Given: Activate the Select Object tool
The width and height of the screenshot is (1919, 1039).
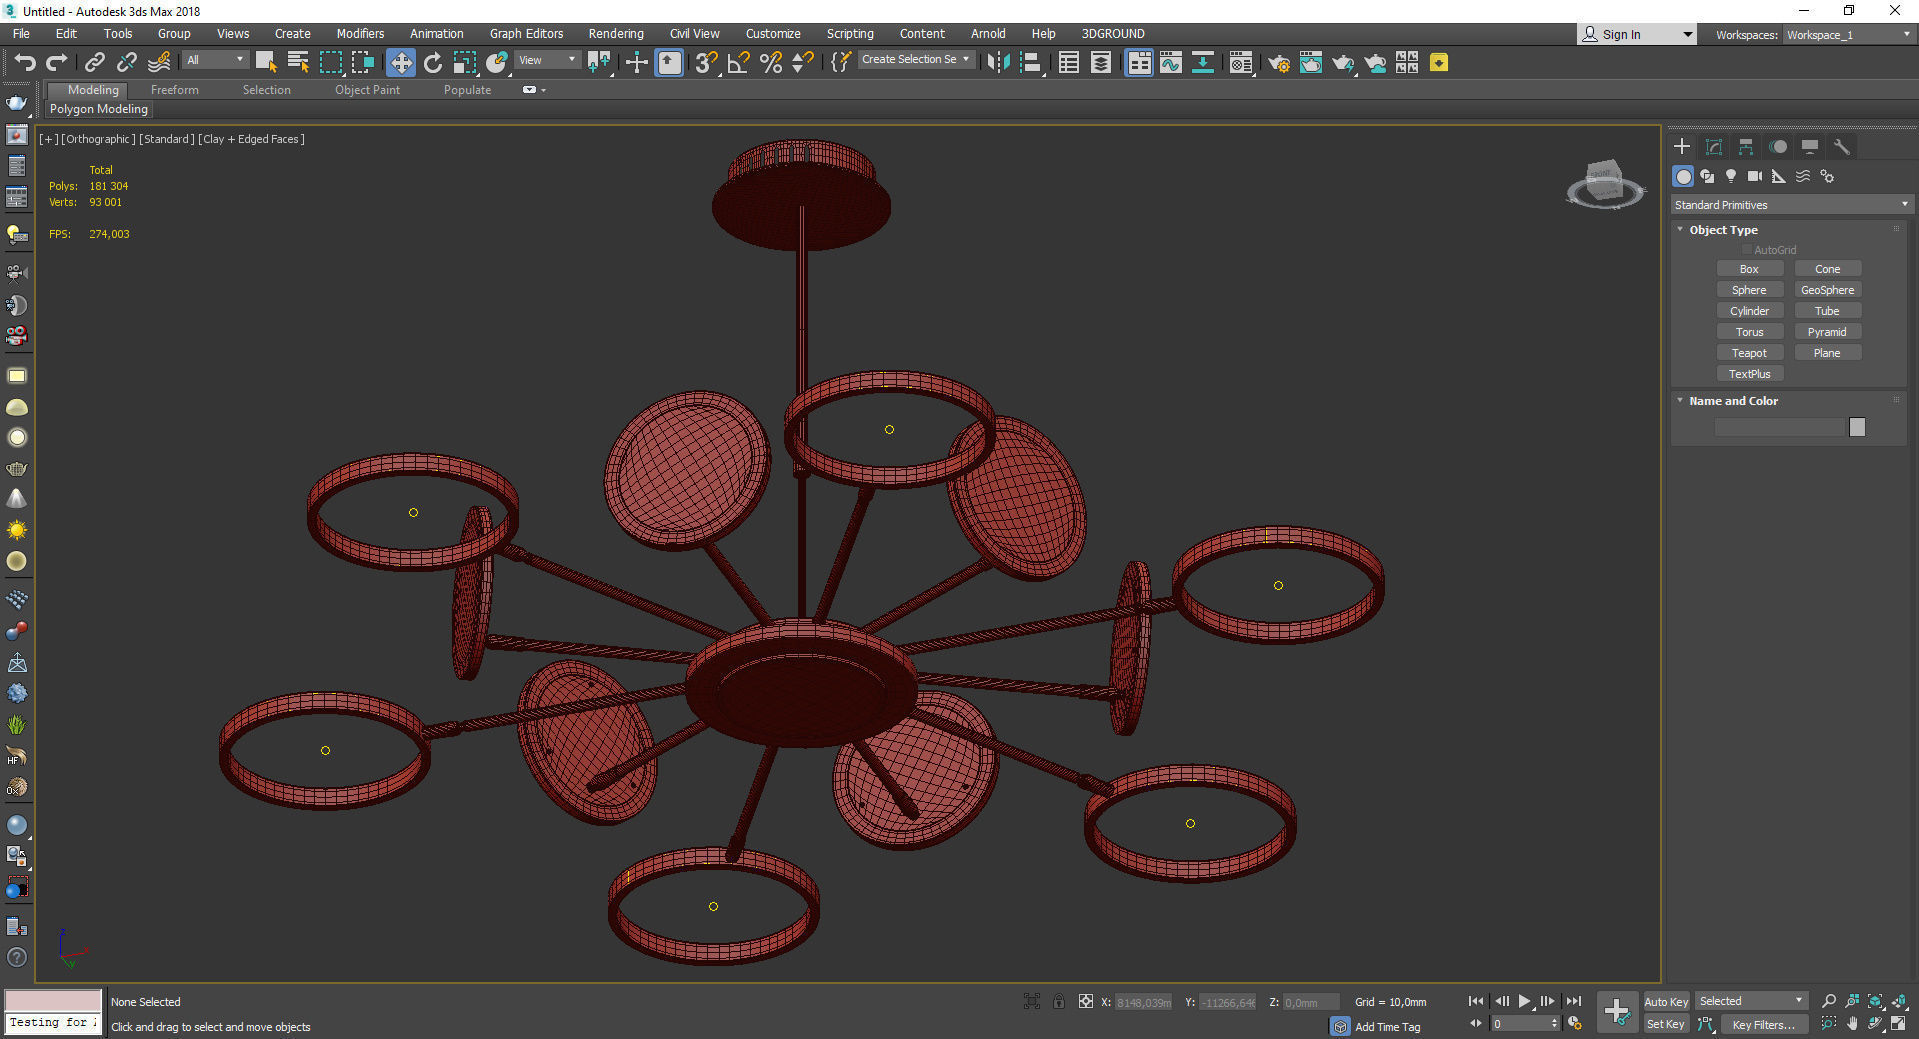Looking at the screenshot, I should (x=266, y=63).
